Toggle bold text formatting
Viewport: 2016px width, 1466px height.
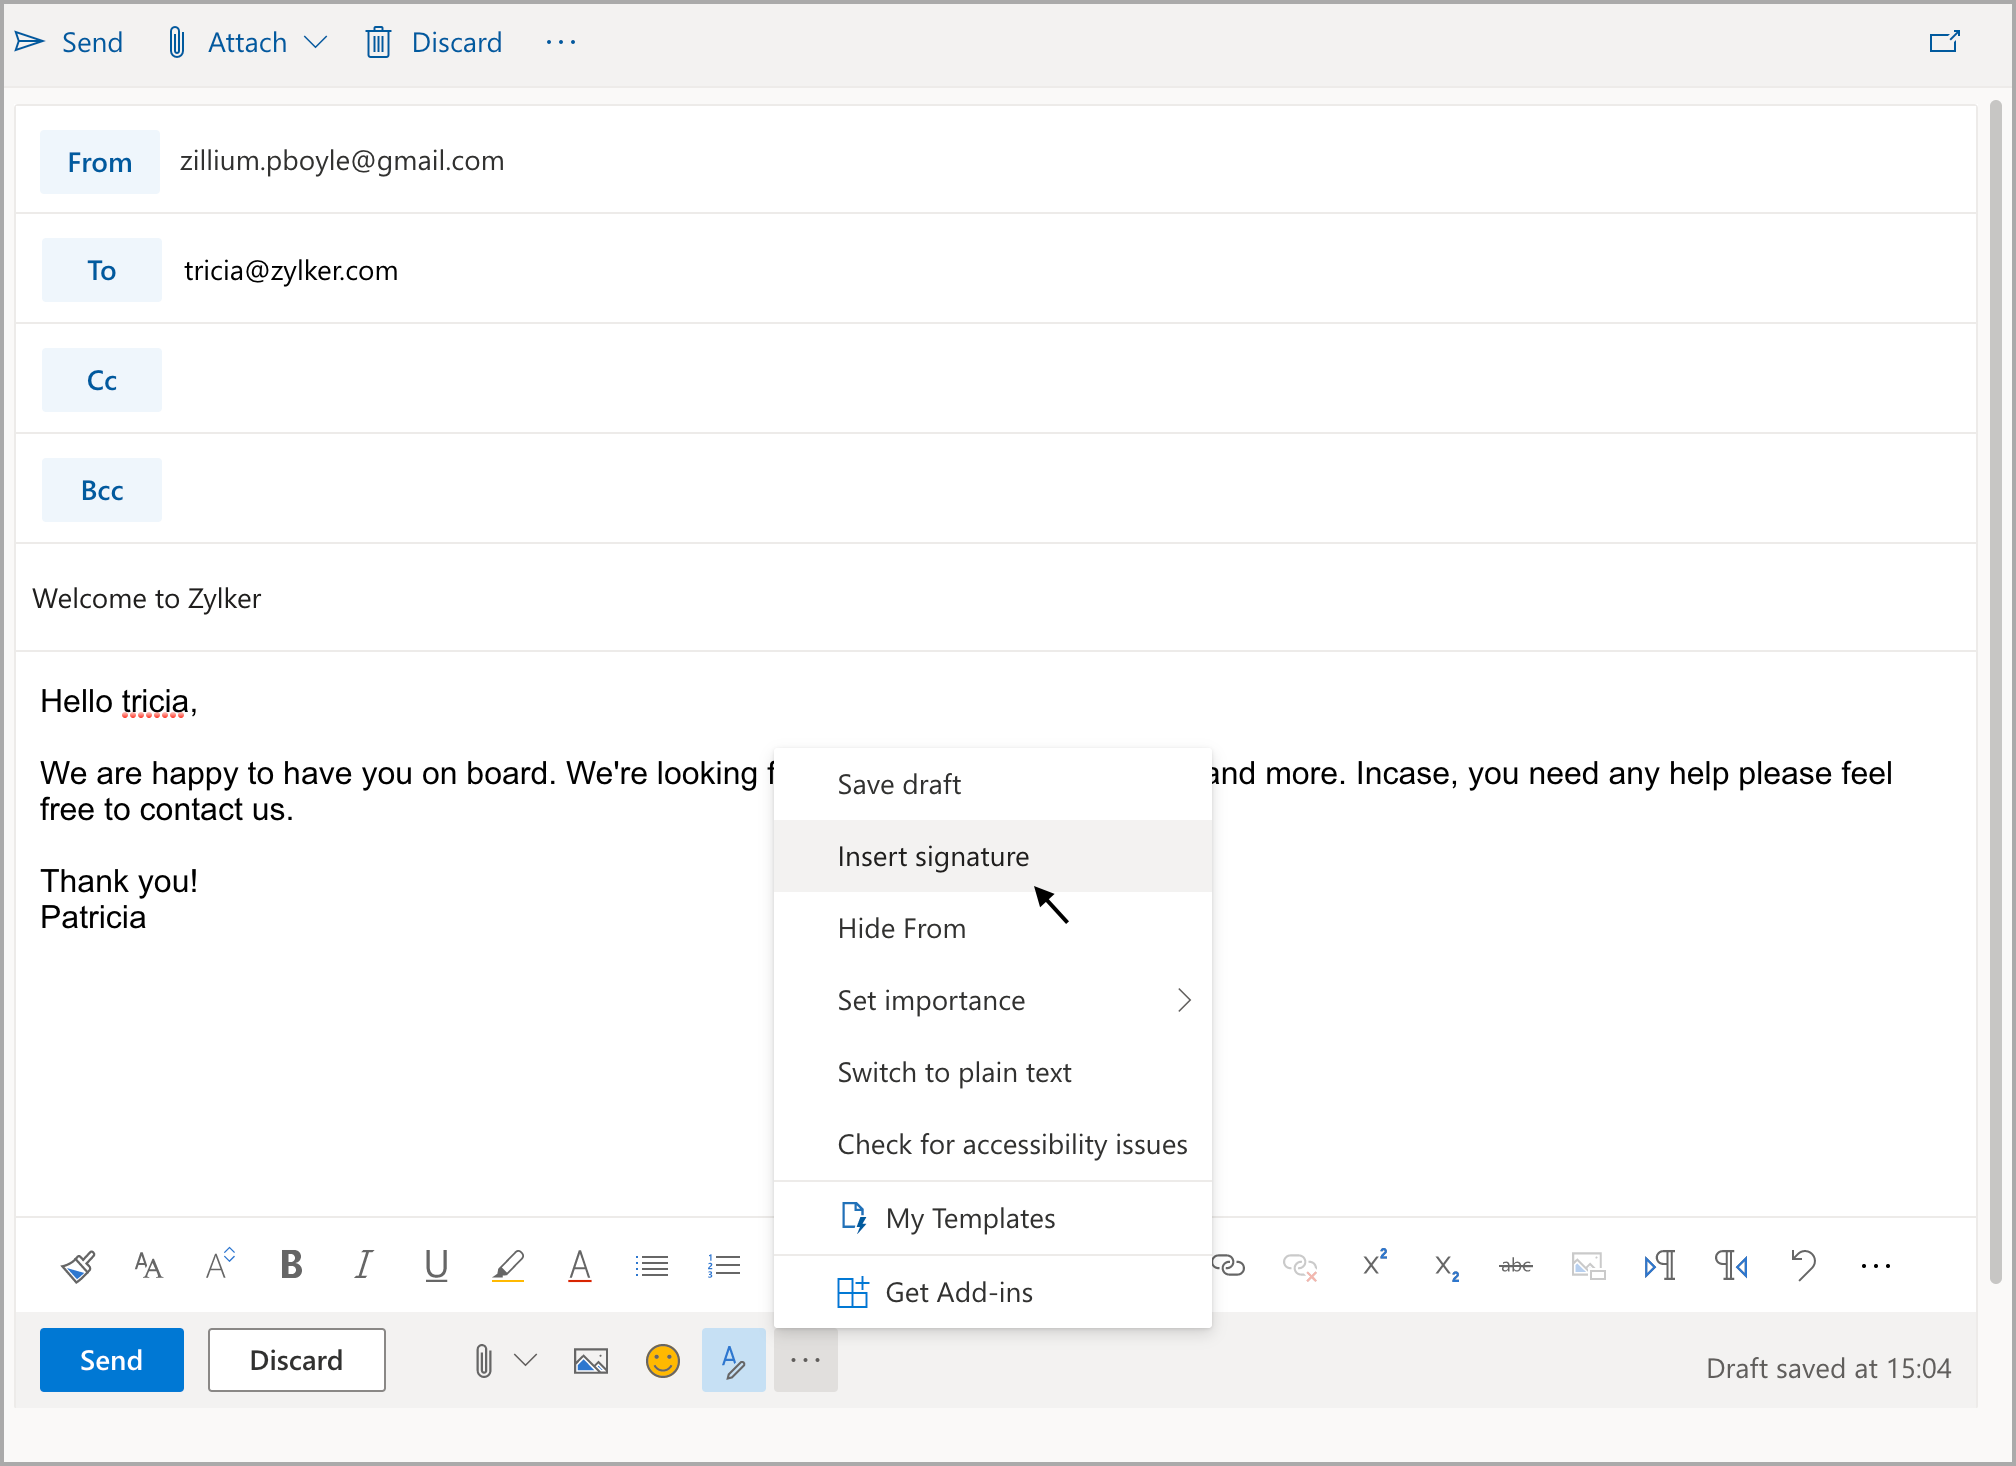291,1266
